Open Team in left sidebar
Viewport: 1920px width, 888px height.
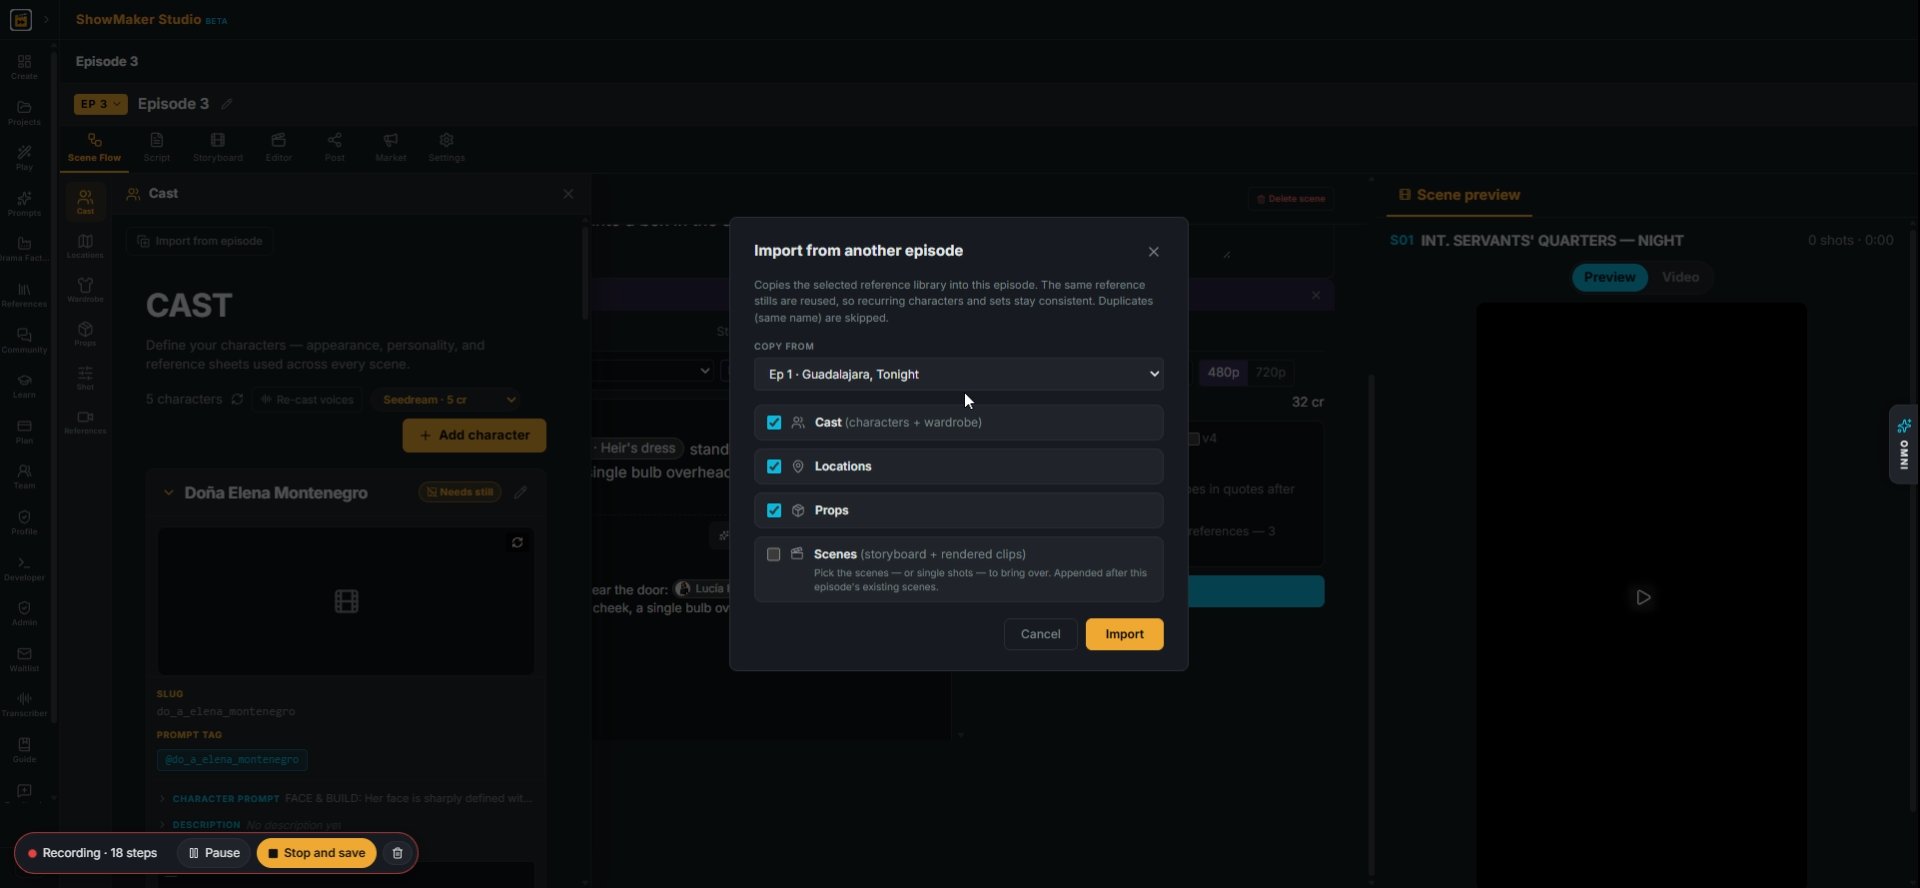[24, 476]
